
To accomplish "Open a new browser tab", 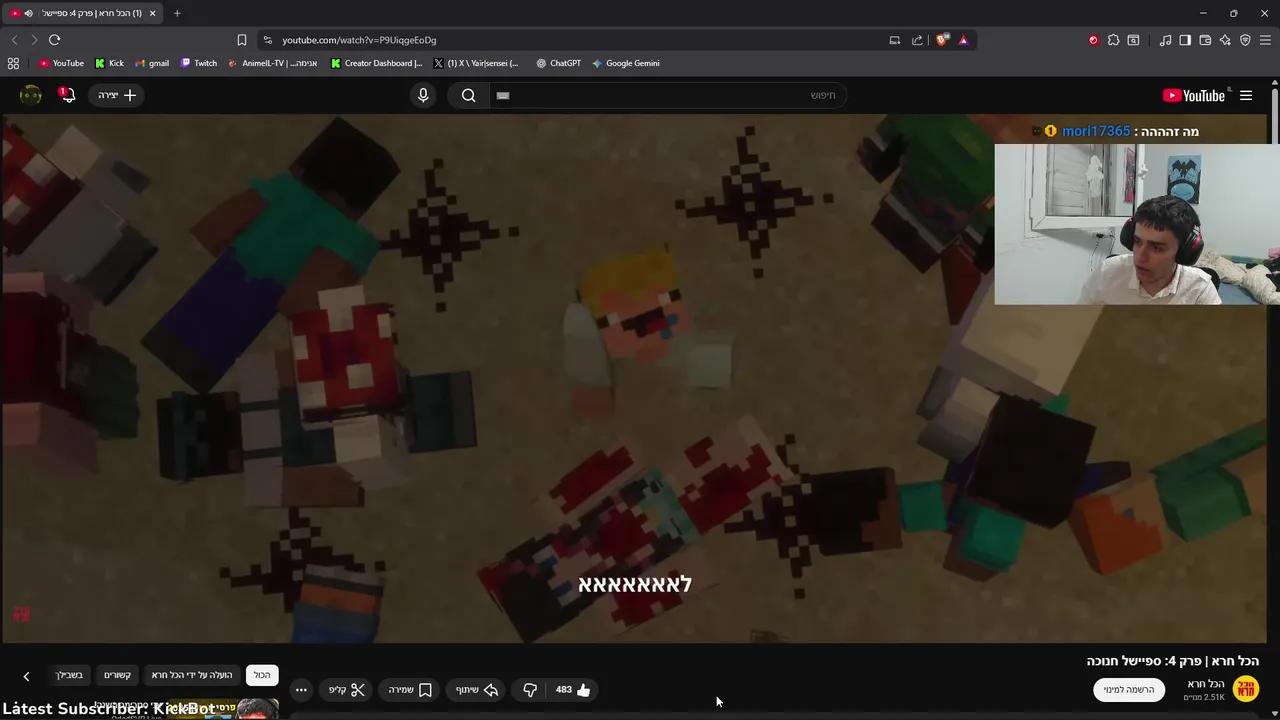I will tap(177, 13).
